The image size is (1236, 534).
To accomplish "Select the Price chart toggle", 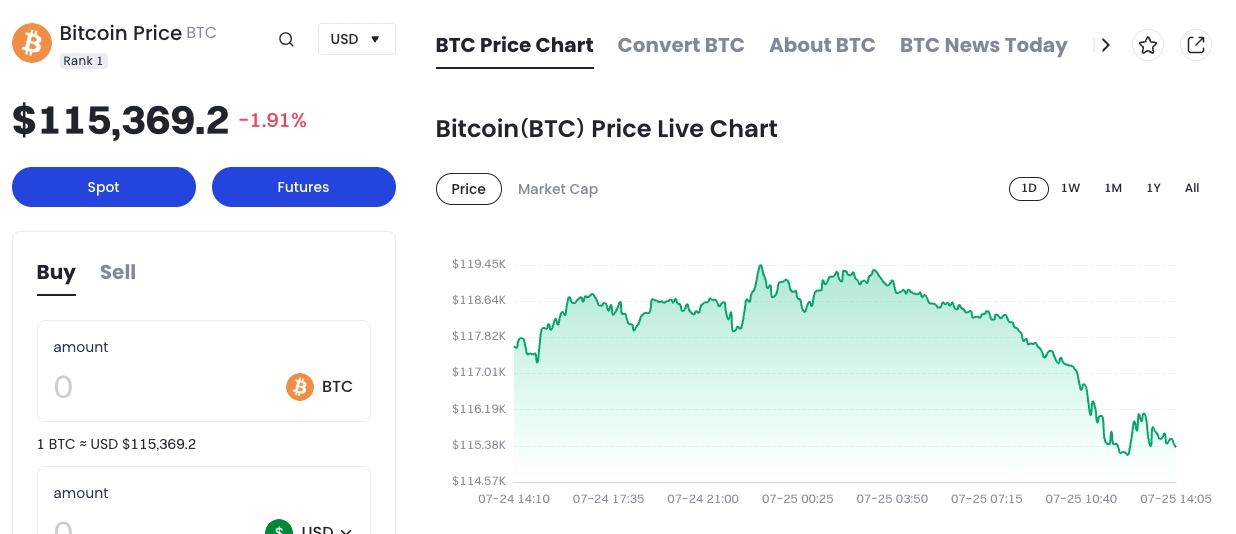I will point(468,189).
